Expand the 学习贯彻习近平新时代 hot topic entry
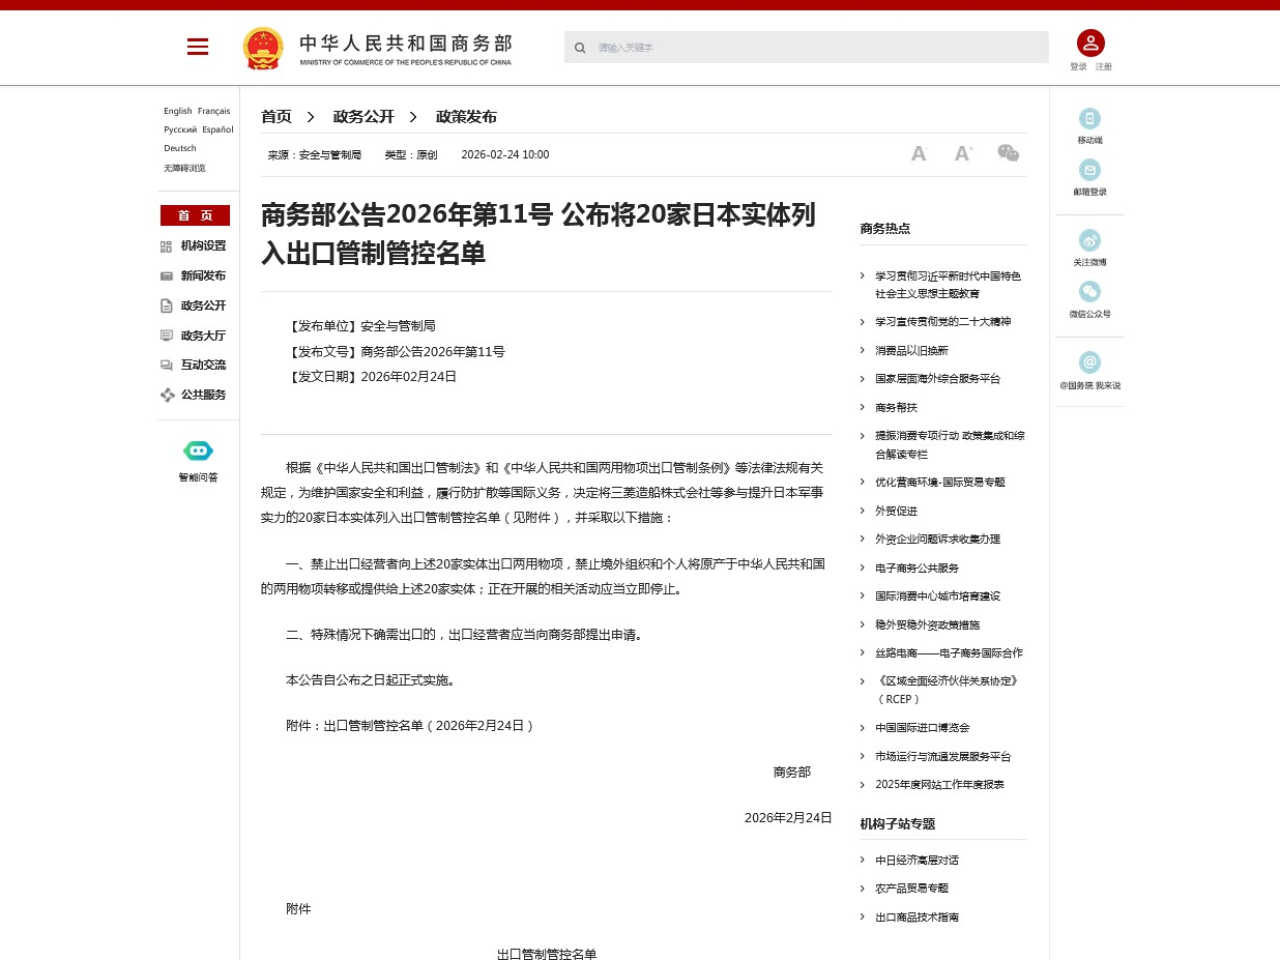Image resolution: width=1280 pixels, height=960 pixels. [862, 276]
